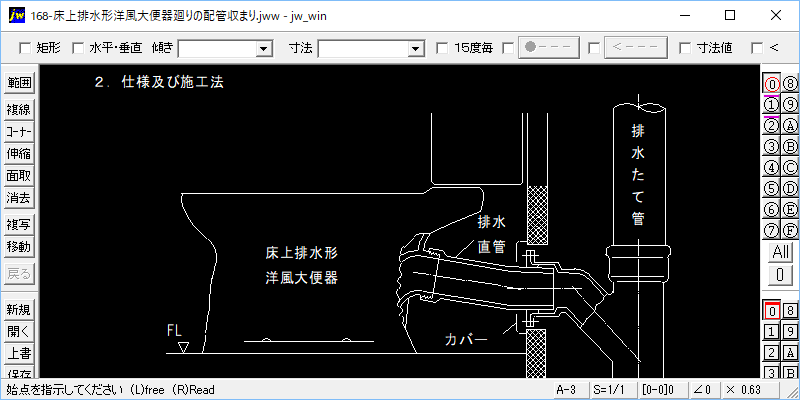Select square layer group A
This screenshot has height=400, width=800.
tap(790, 353)
